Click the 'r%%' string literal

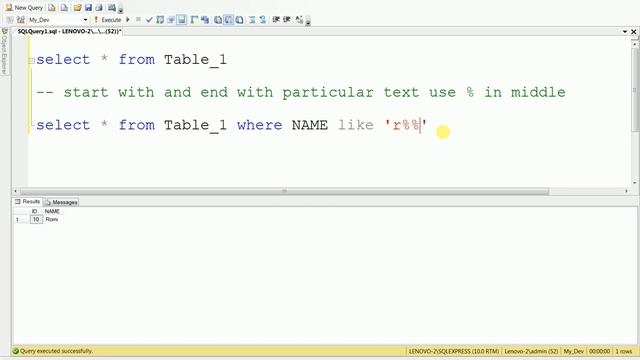pos(406,125)
